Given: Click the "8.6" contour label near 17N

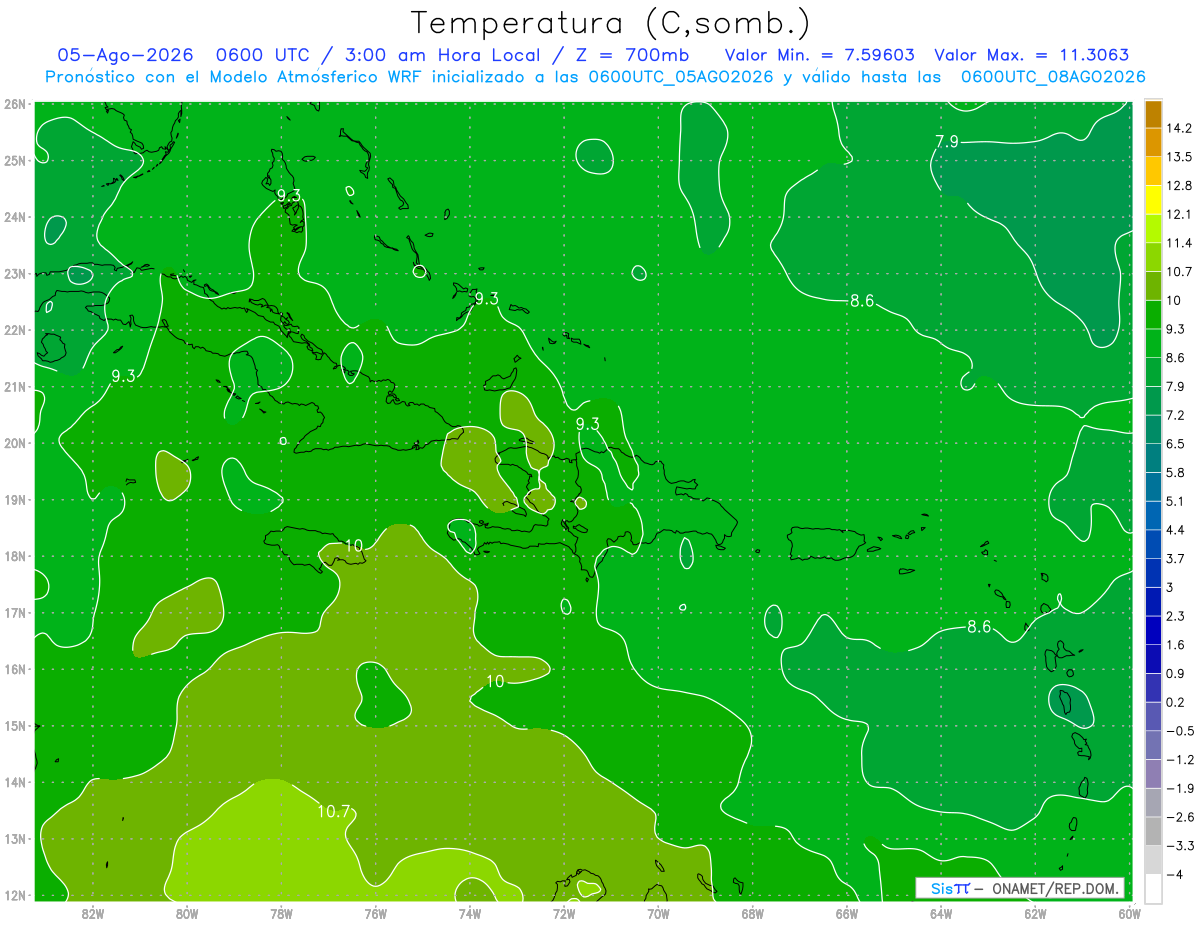Looking at the screenshot, I should pos(979,627).
